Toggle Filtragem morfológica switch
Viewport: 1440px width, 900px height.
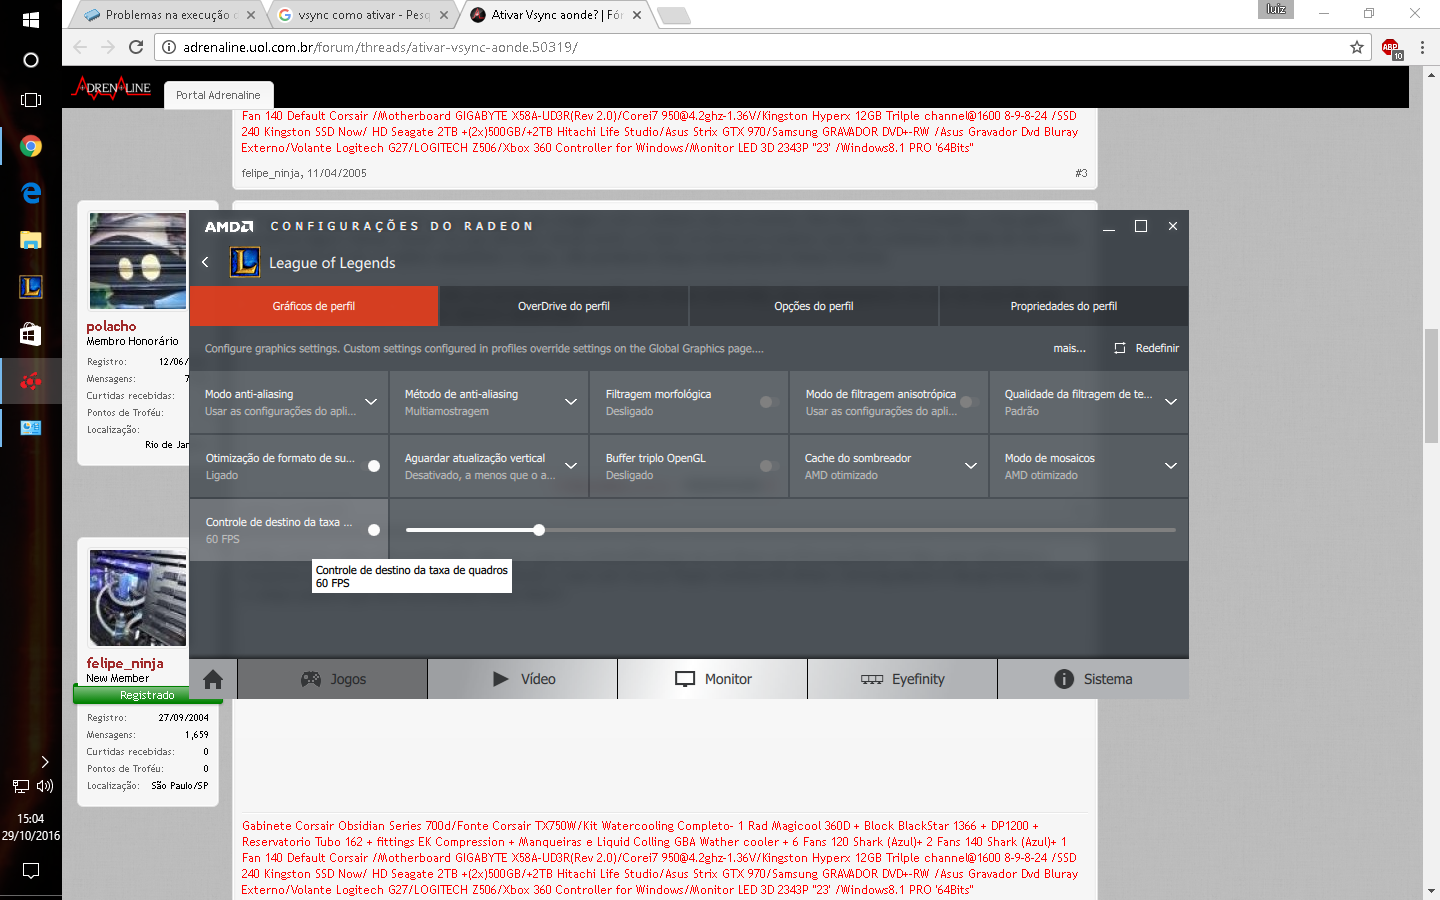click(769, 402)
